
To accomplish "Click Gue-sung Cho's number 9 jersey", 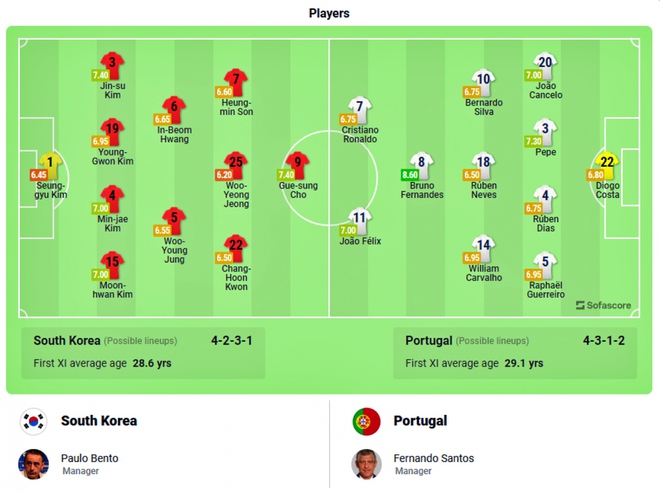I will (298, 165).
